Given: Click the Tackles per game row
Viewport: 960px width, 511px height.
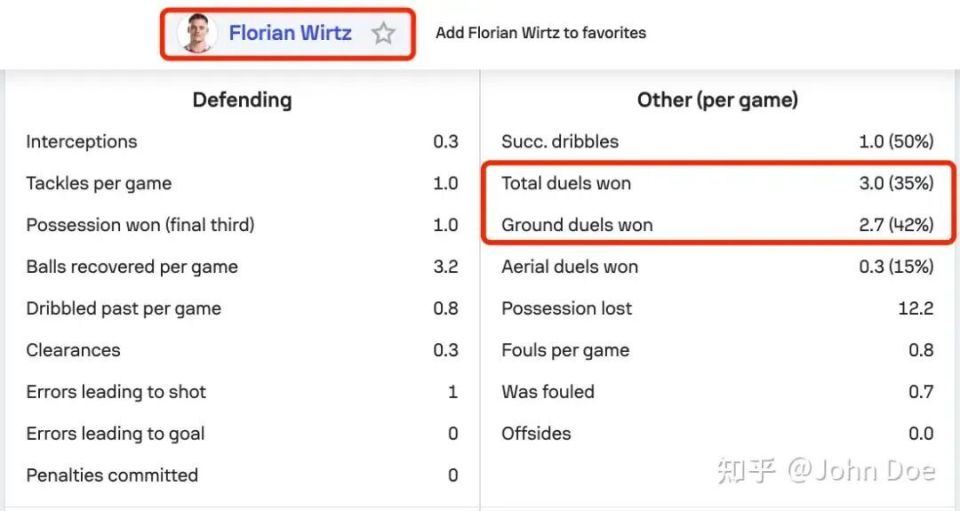Looking at the screenshot, I should coord(242,183).
